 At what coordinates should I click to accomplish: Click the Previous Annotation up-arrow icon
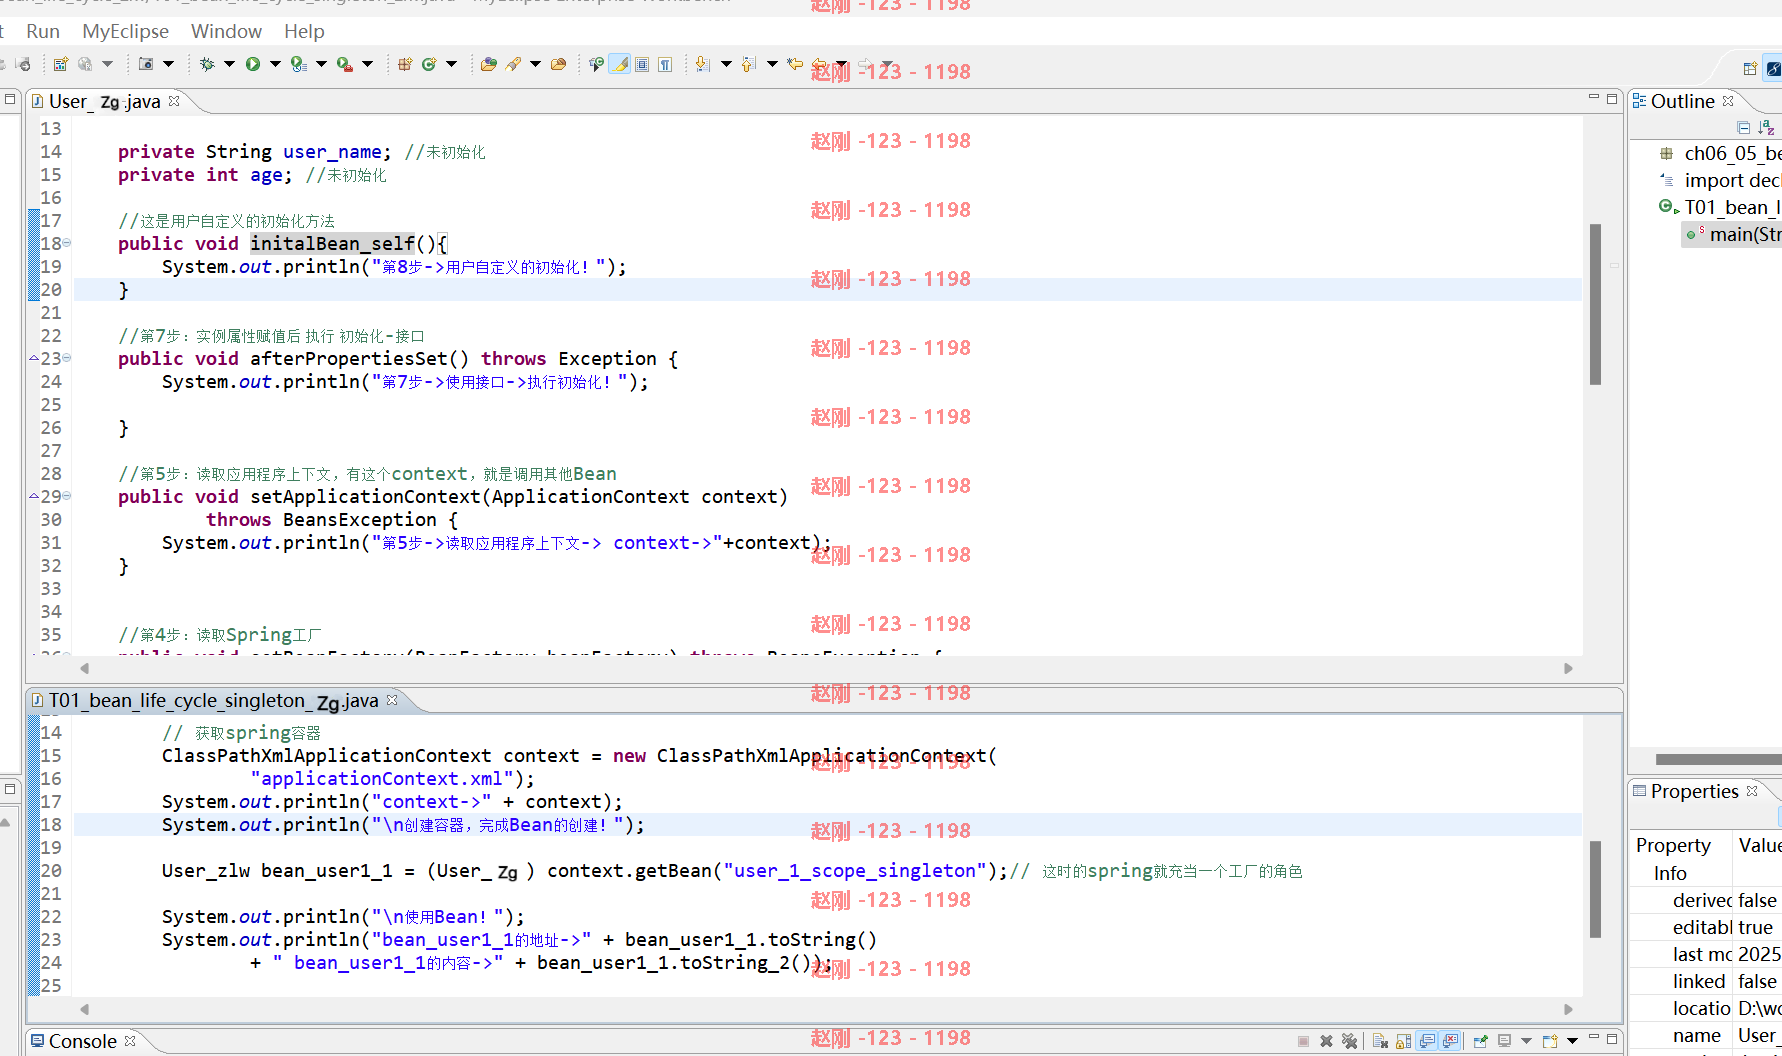[748, 64]
